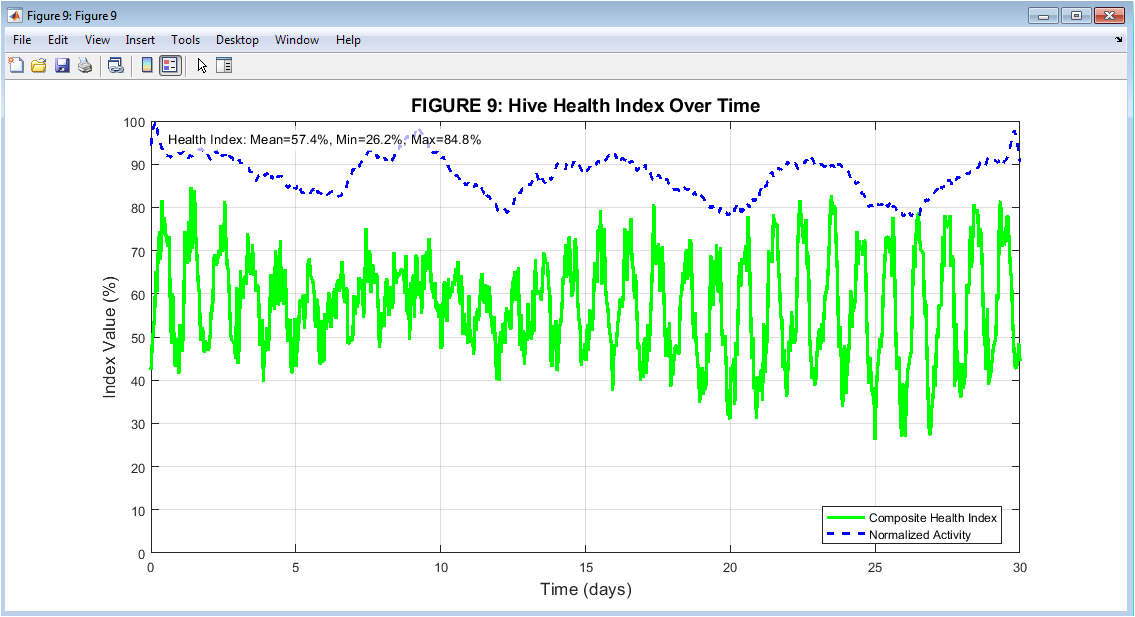Open the Edit menu
This screenshot has width=1135, height=617.
(x=58, y=40)
